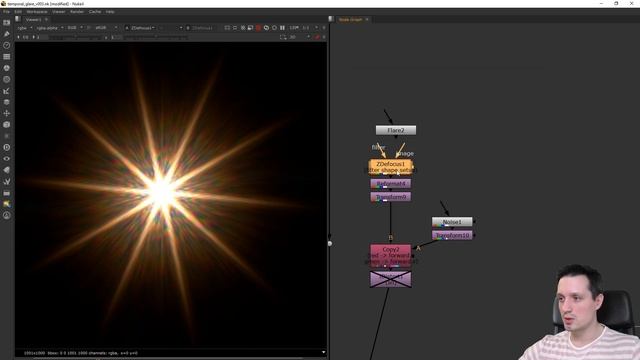640x360 pixels.
Task: Open the 3D nodes cube icon
Action: click(7, 124)
